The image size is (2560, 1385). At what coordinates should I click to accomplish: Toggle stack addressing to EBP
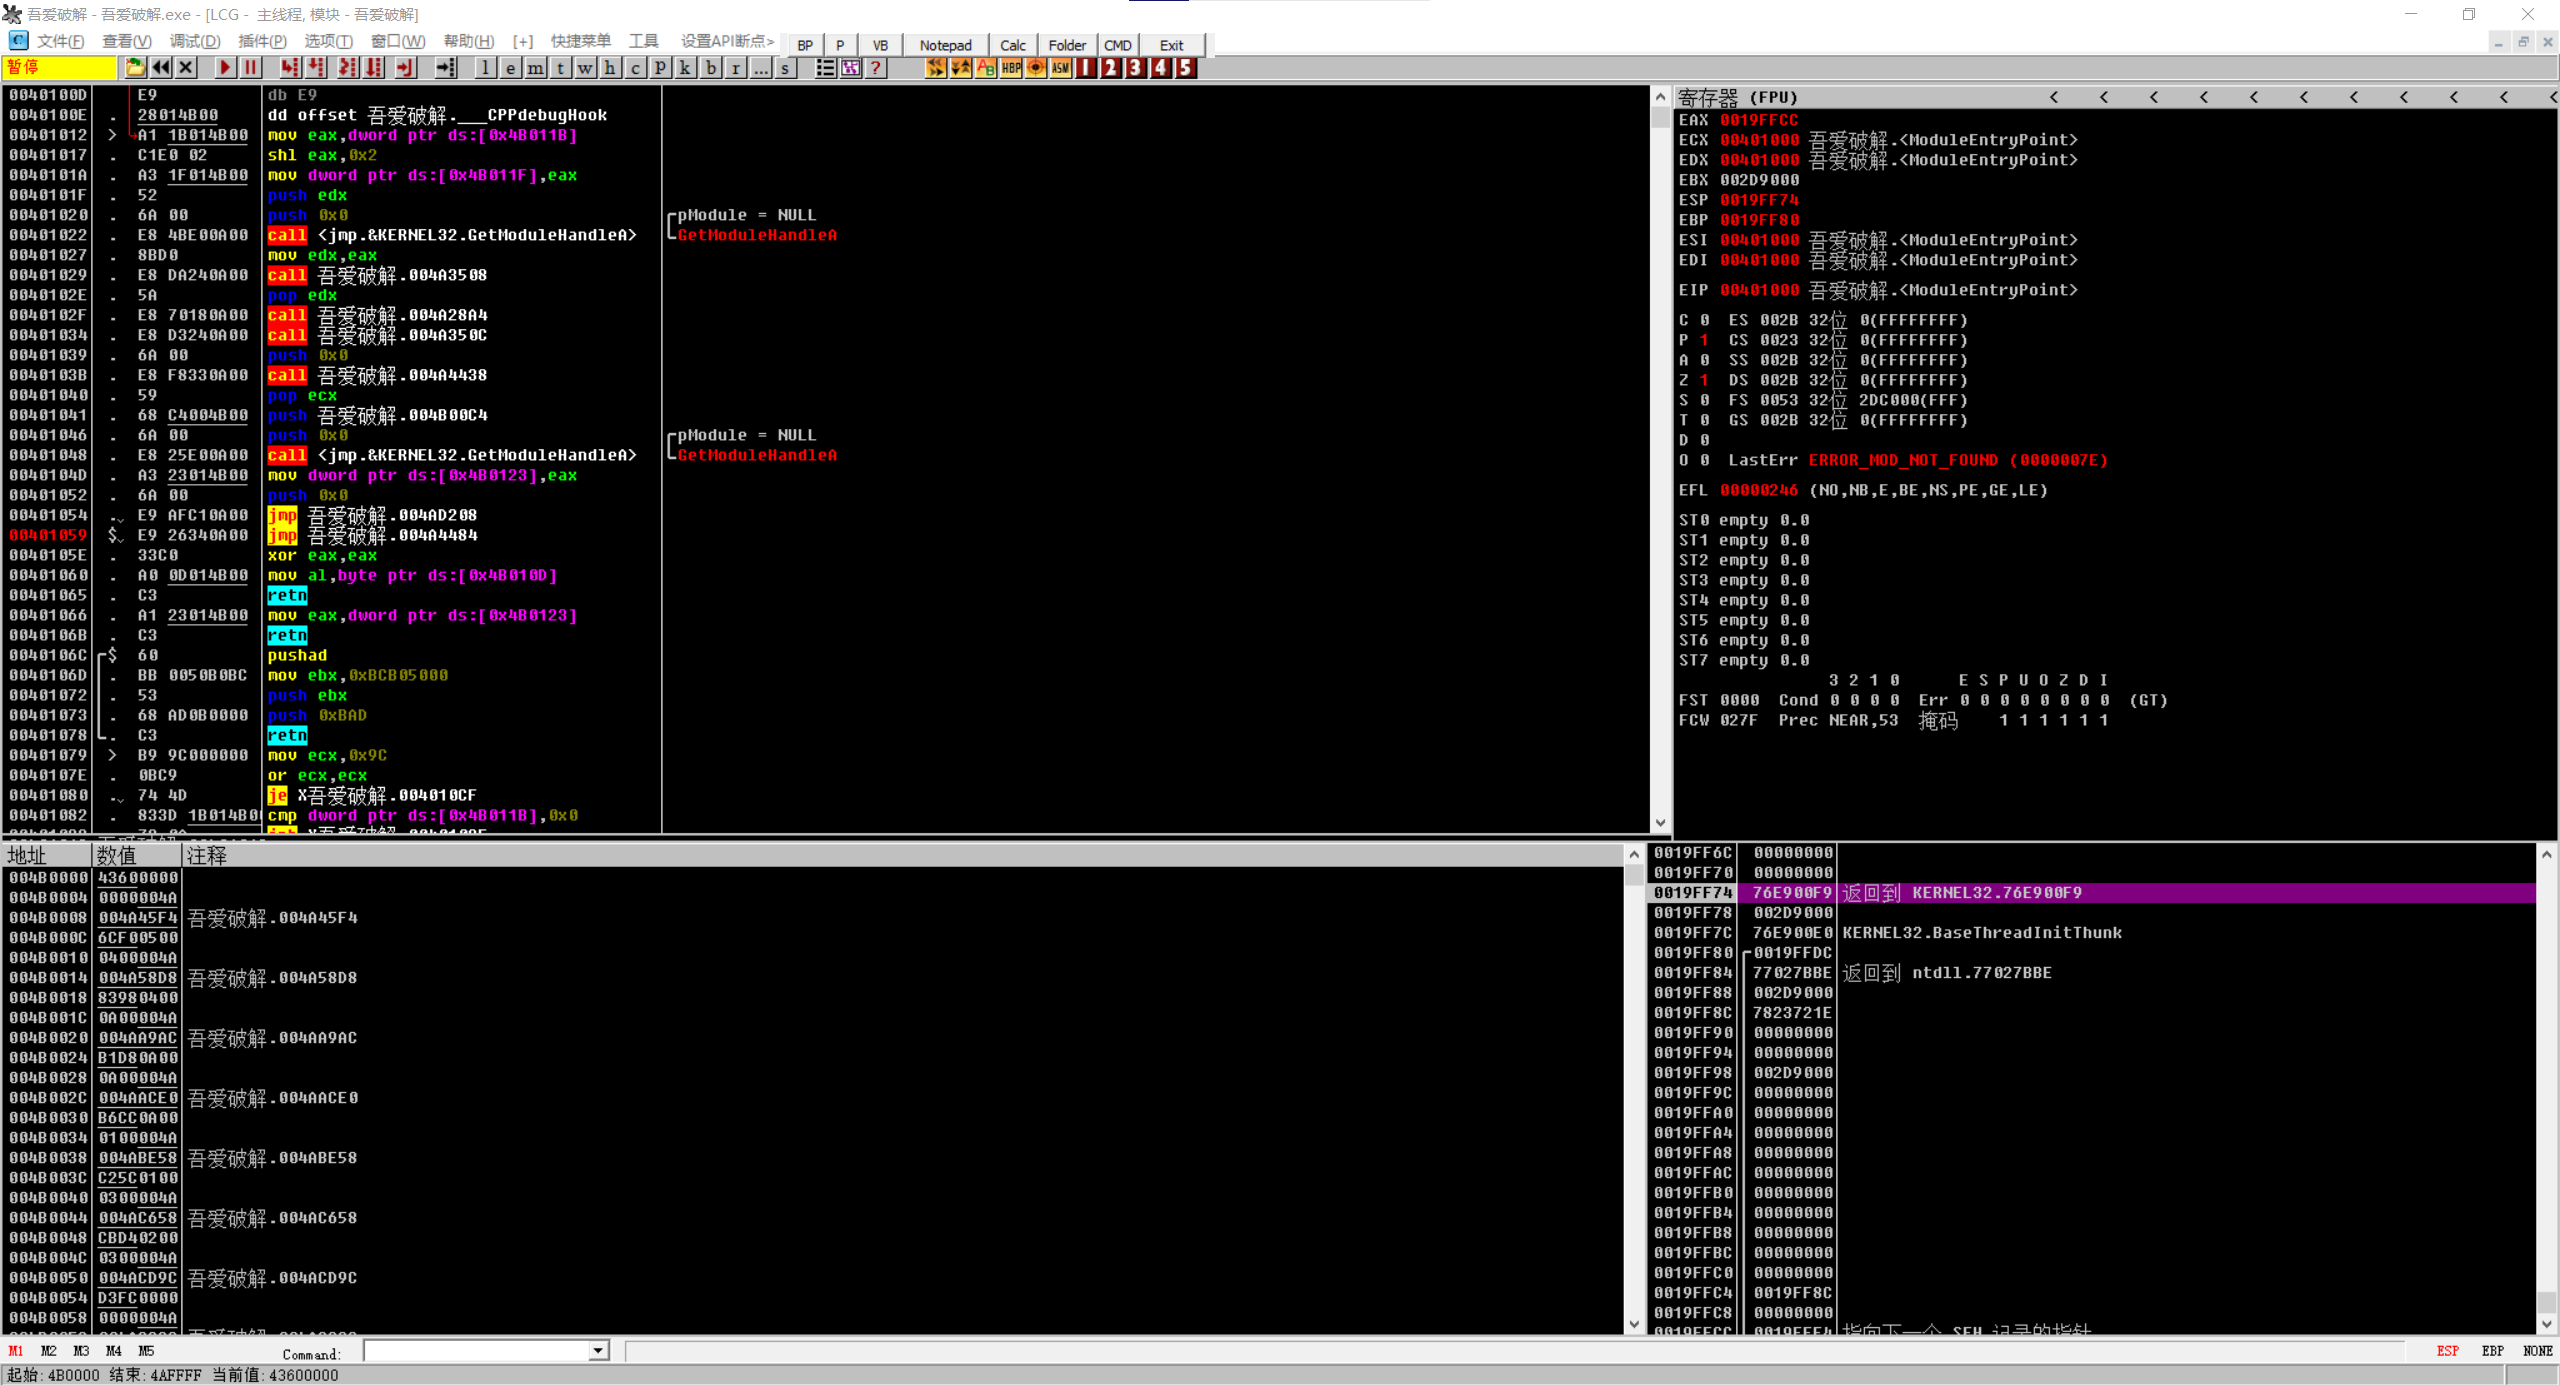tap(2492, 1351)
